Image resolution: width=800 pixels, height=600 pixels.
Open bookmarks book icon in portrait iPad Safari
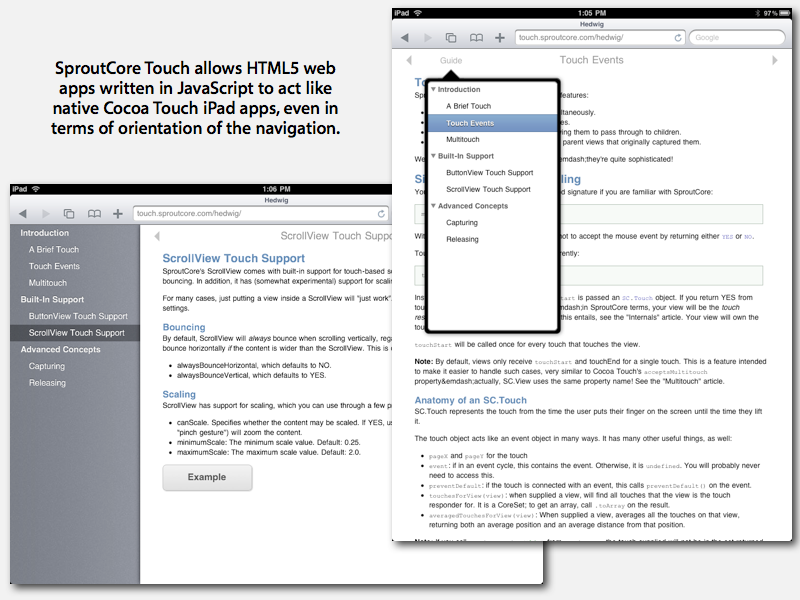(476, 38)
